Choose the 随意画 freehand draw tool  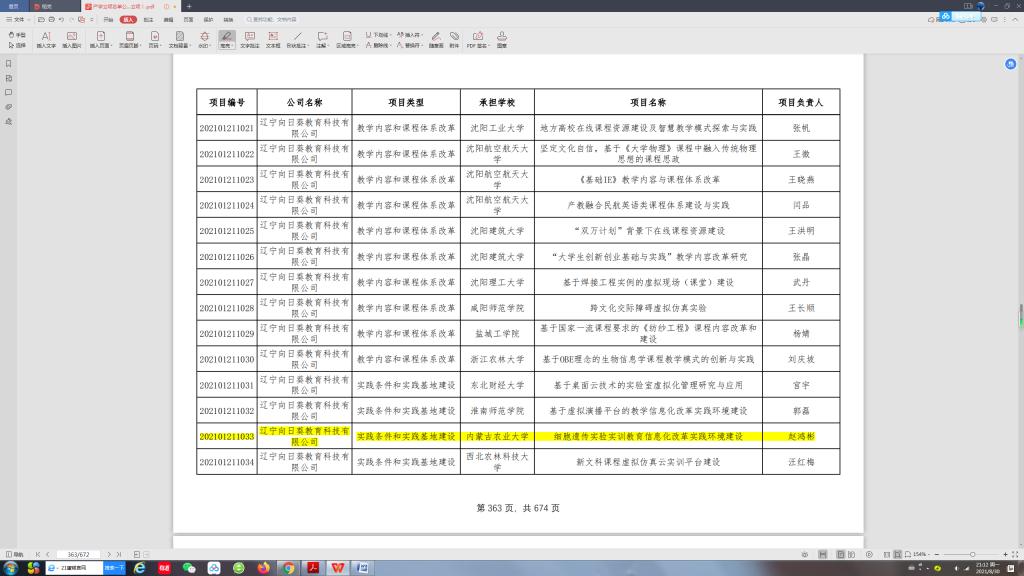(x=435, y=40)
